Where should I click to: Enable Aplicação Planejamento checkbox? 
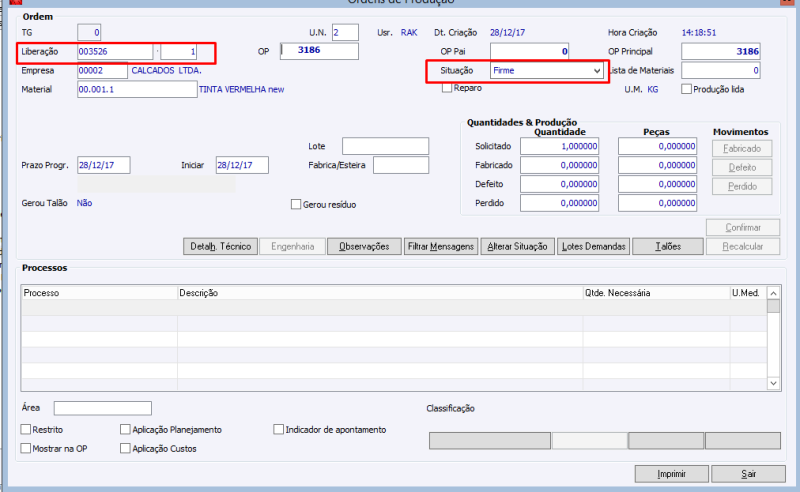(x=125, y=429)
